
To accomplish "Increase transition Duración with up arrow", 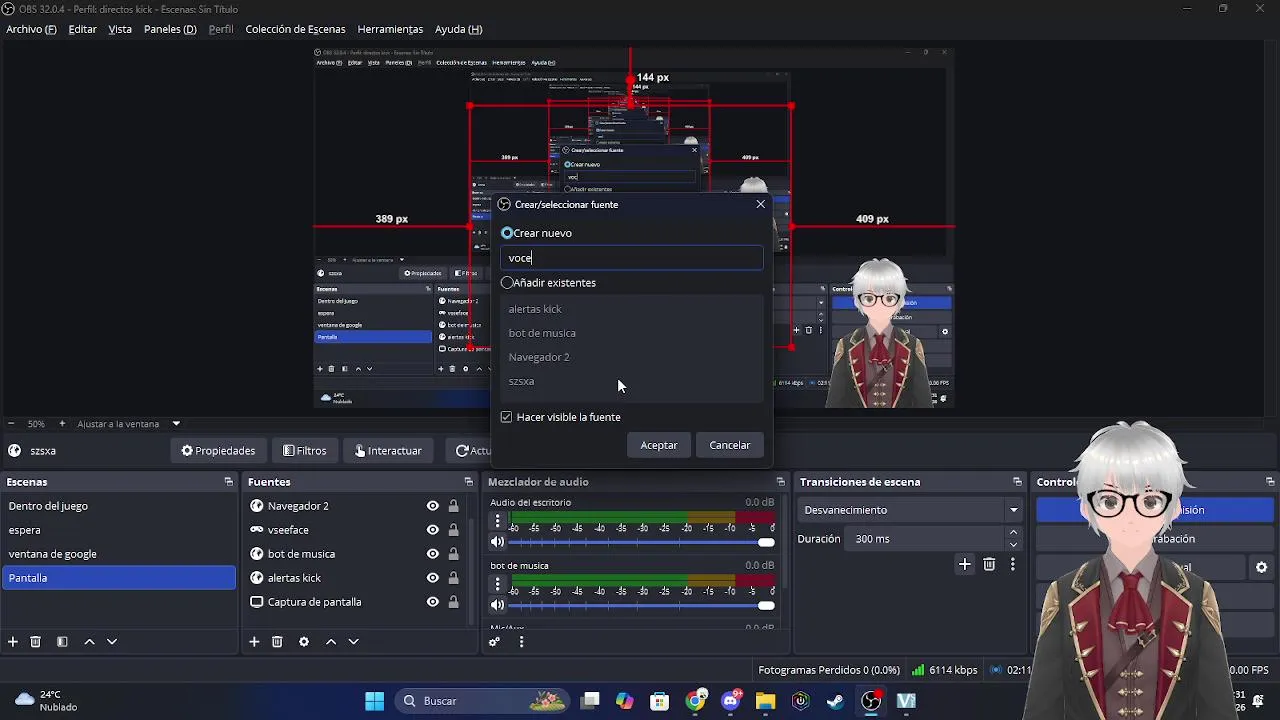I will [x=1013, y=533].
